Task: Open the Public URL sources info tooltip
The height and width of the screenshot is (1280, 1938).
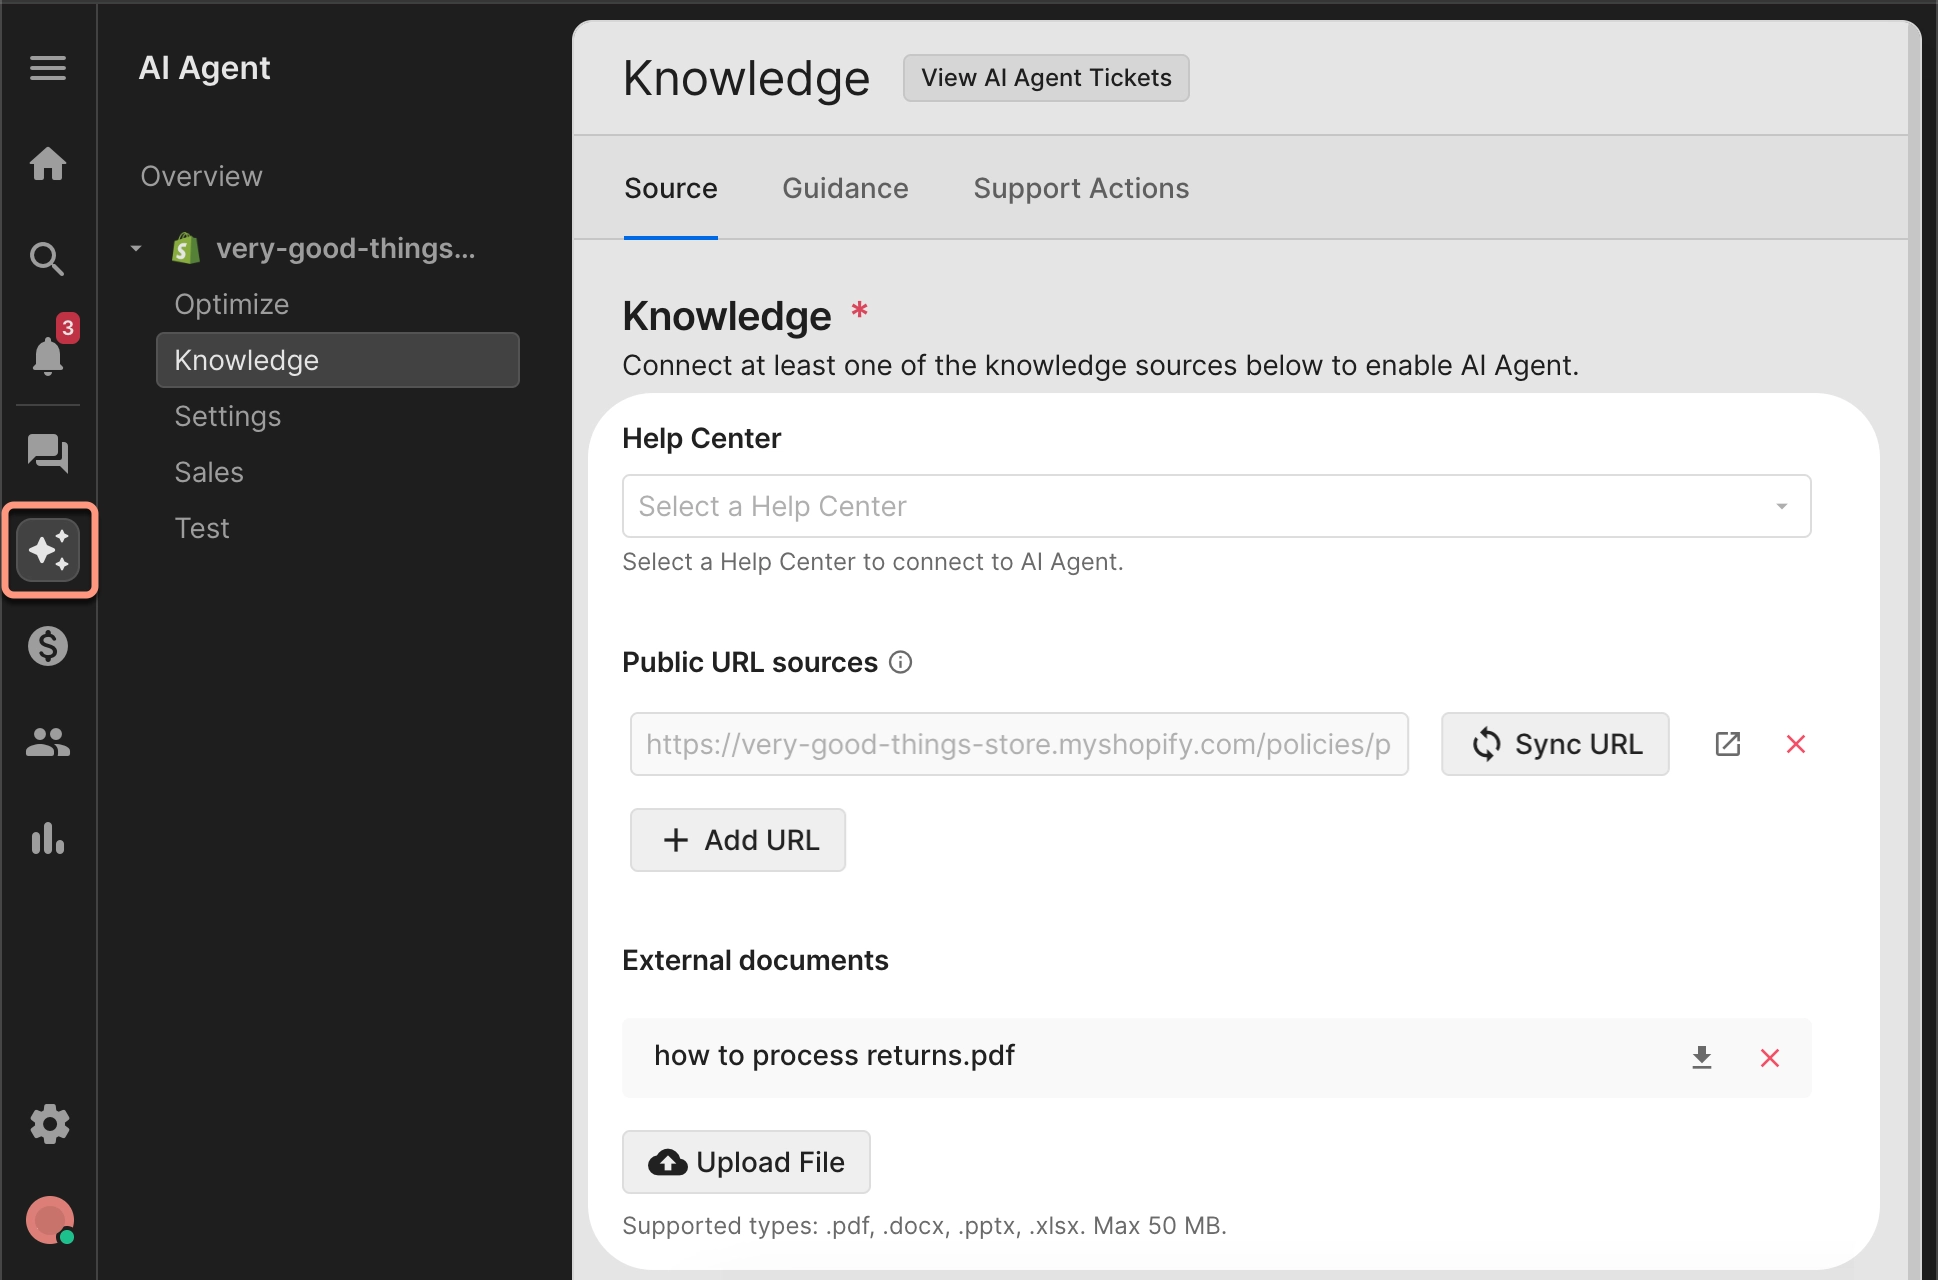Action: click(901, 662)
